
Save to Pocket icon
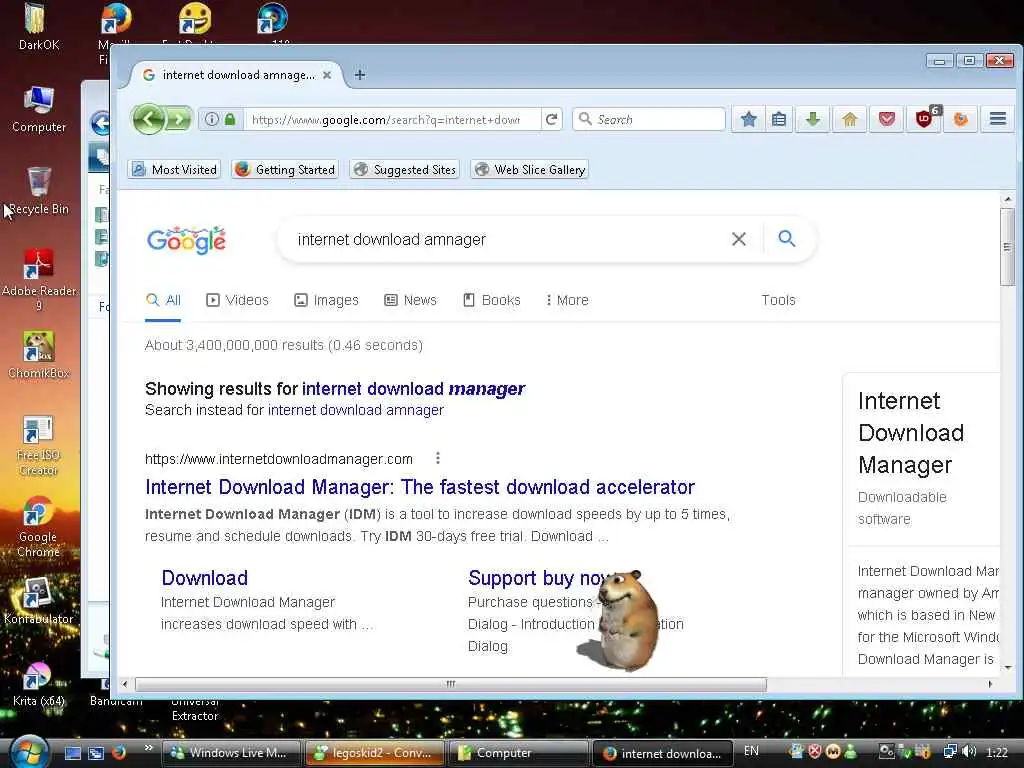pos(886,120)
